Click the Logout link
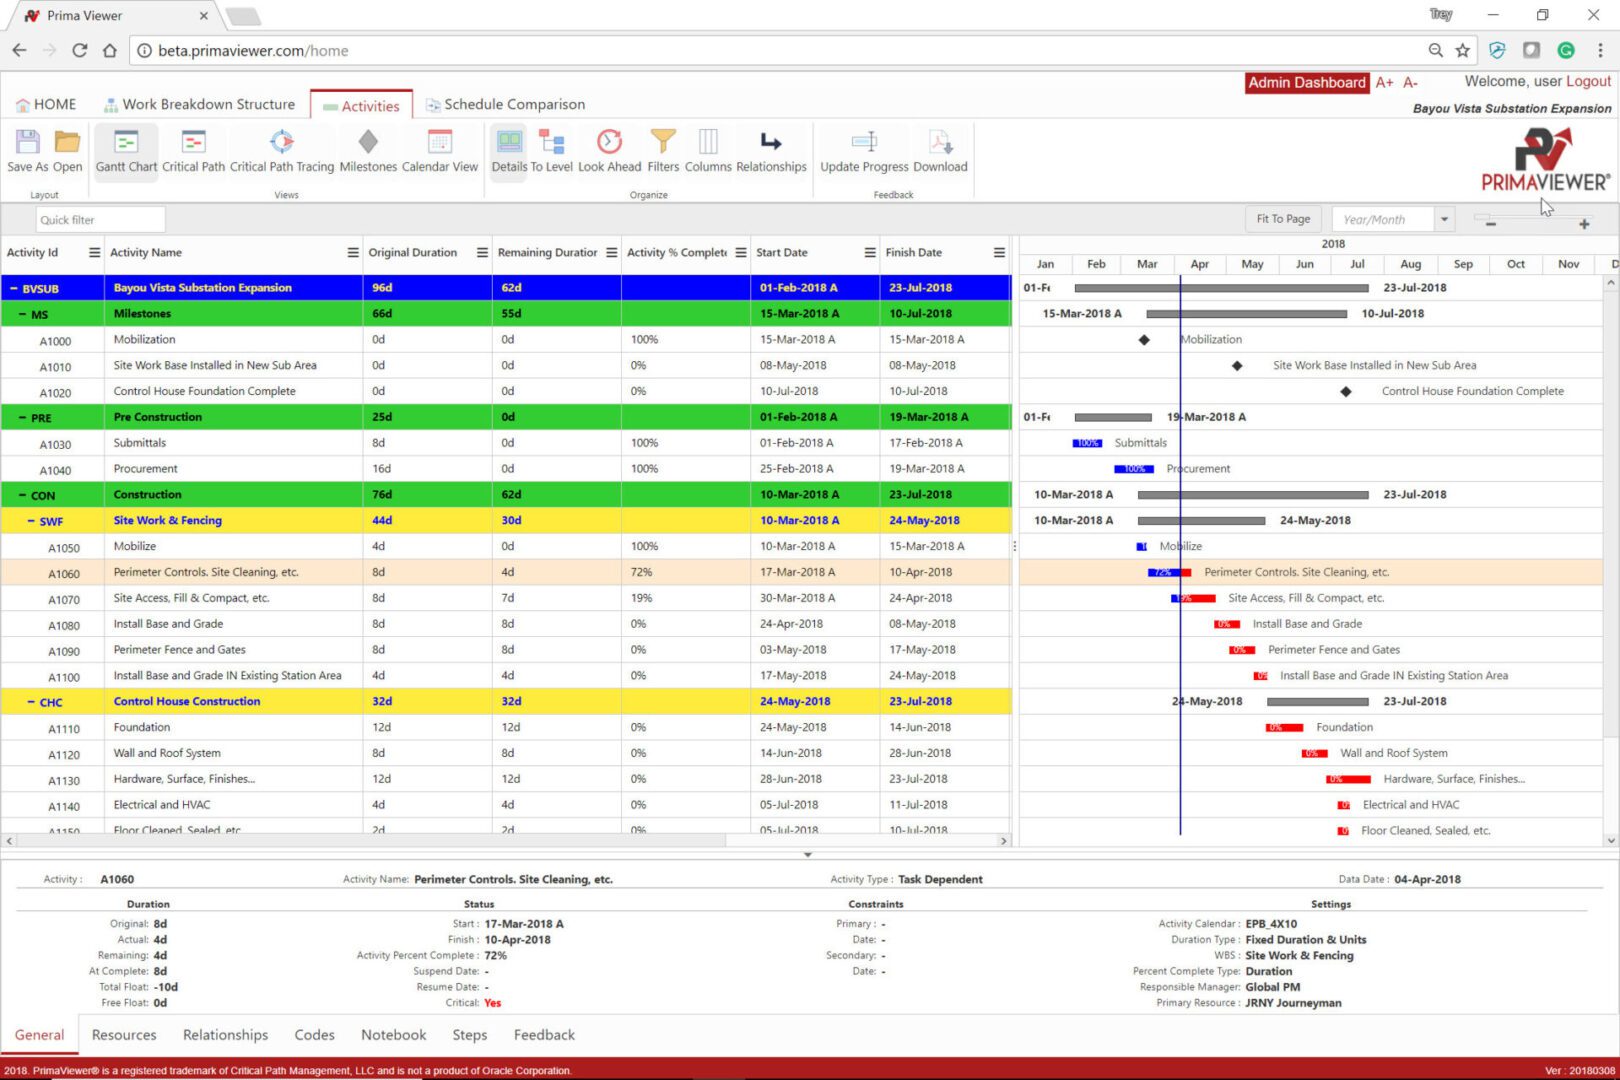1620x1080 pixels. [1588, 82]
